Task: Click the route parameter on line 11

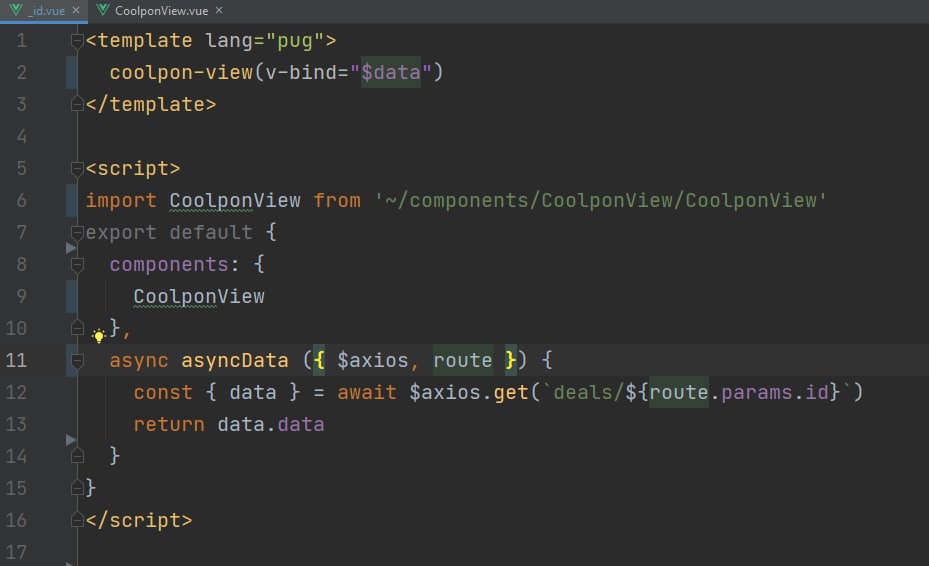Action: coord(463,360)
